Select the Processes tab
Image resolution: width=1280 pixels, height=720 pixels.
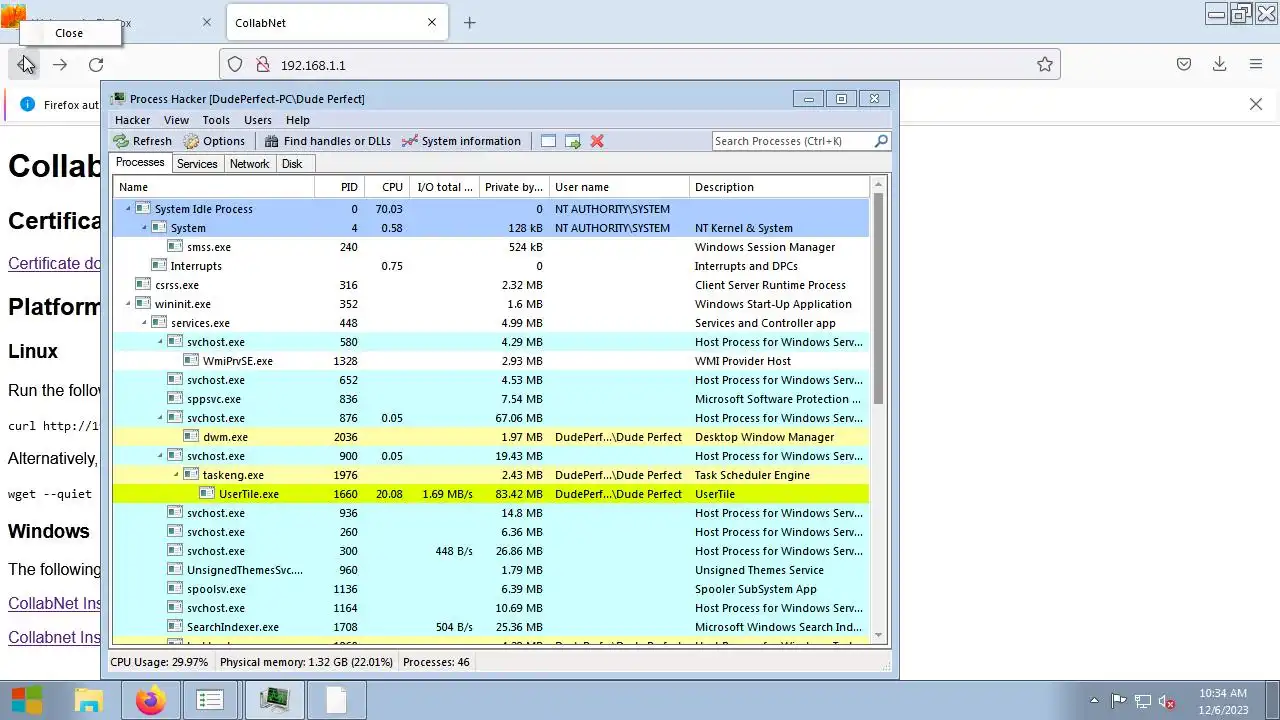140,163
